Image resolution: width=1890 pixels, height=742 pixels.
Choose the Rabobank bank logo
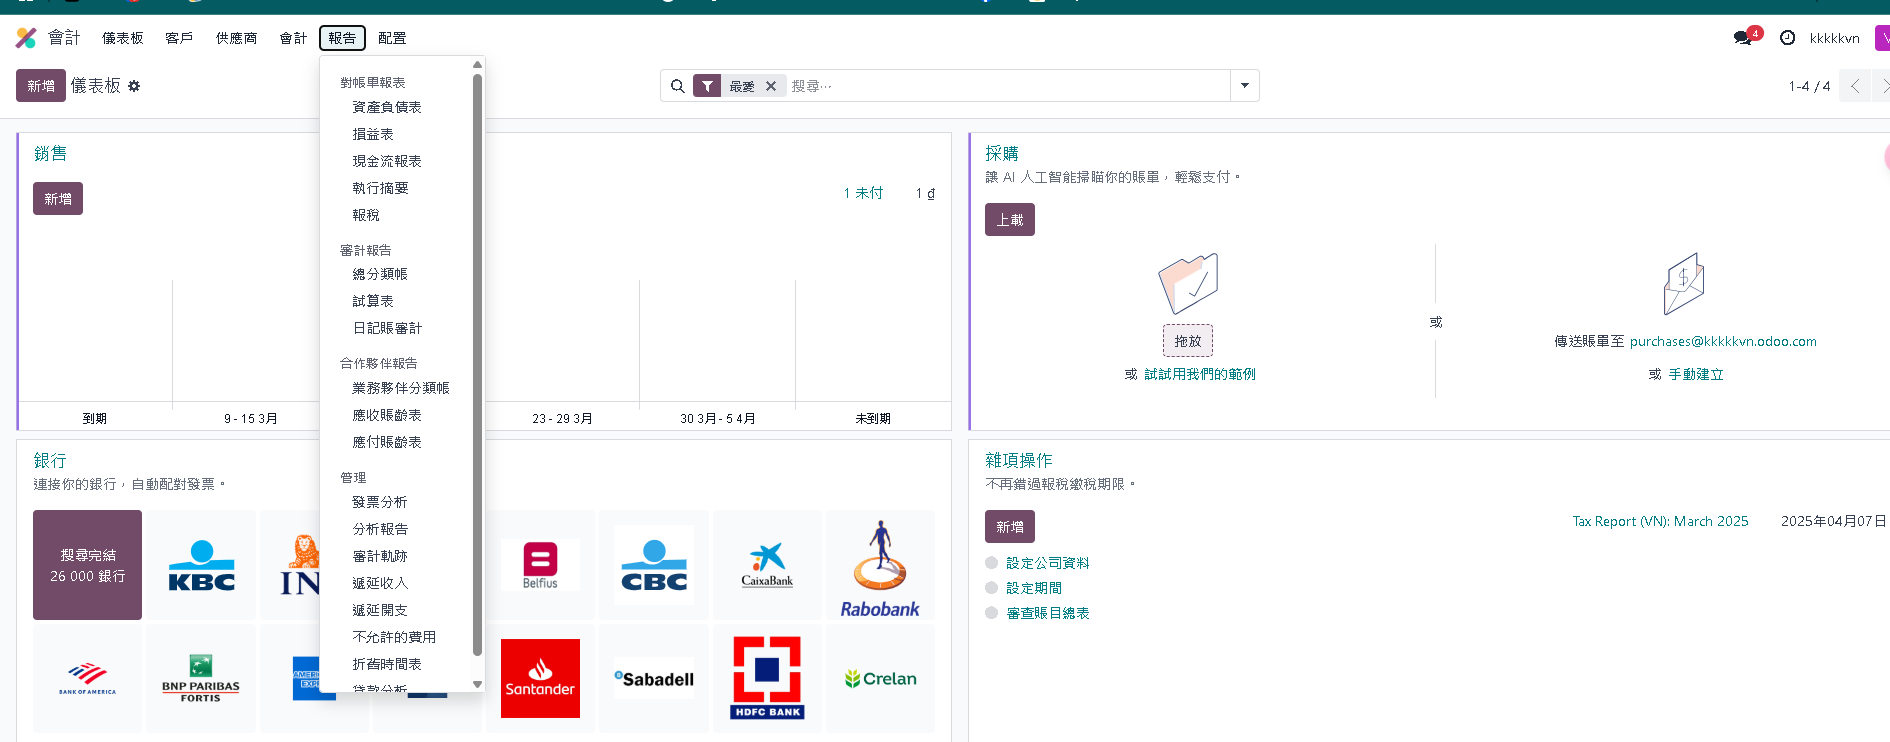pos(879,565)
